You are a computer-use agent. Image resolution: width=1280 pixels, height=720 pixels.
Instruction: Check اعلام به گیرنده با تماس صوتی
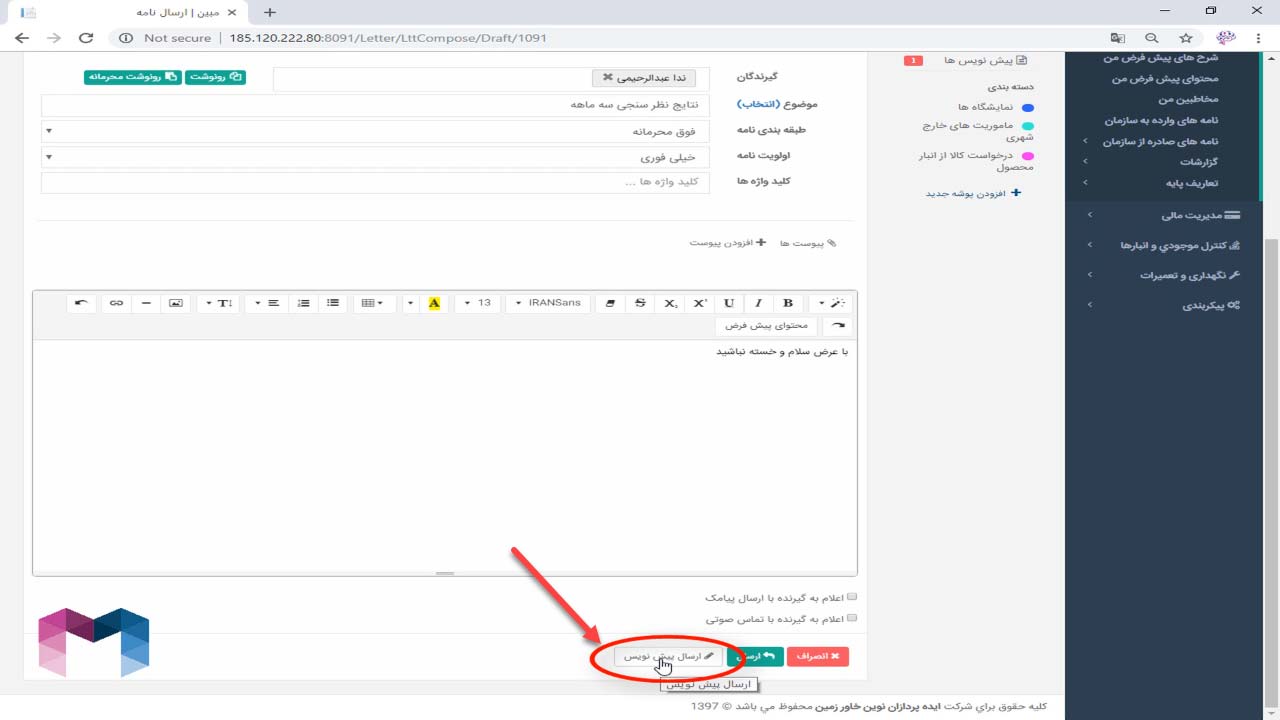pos(852,619)
